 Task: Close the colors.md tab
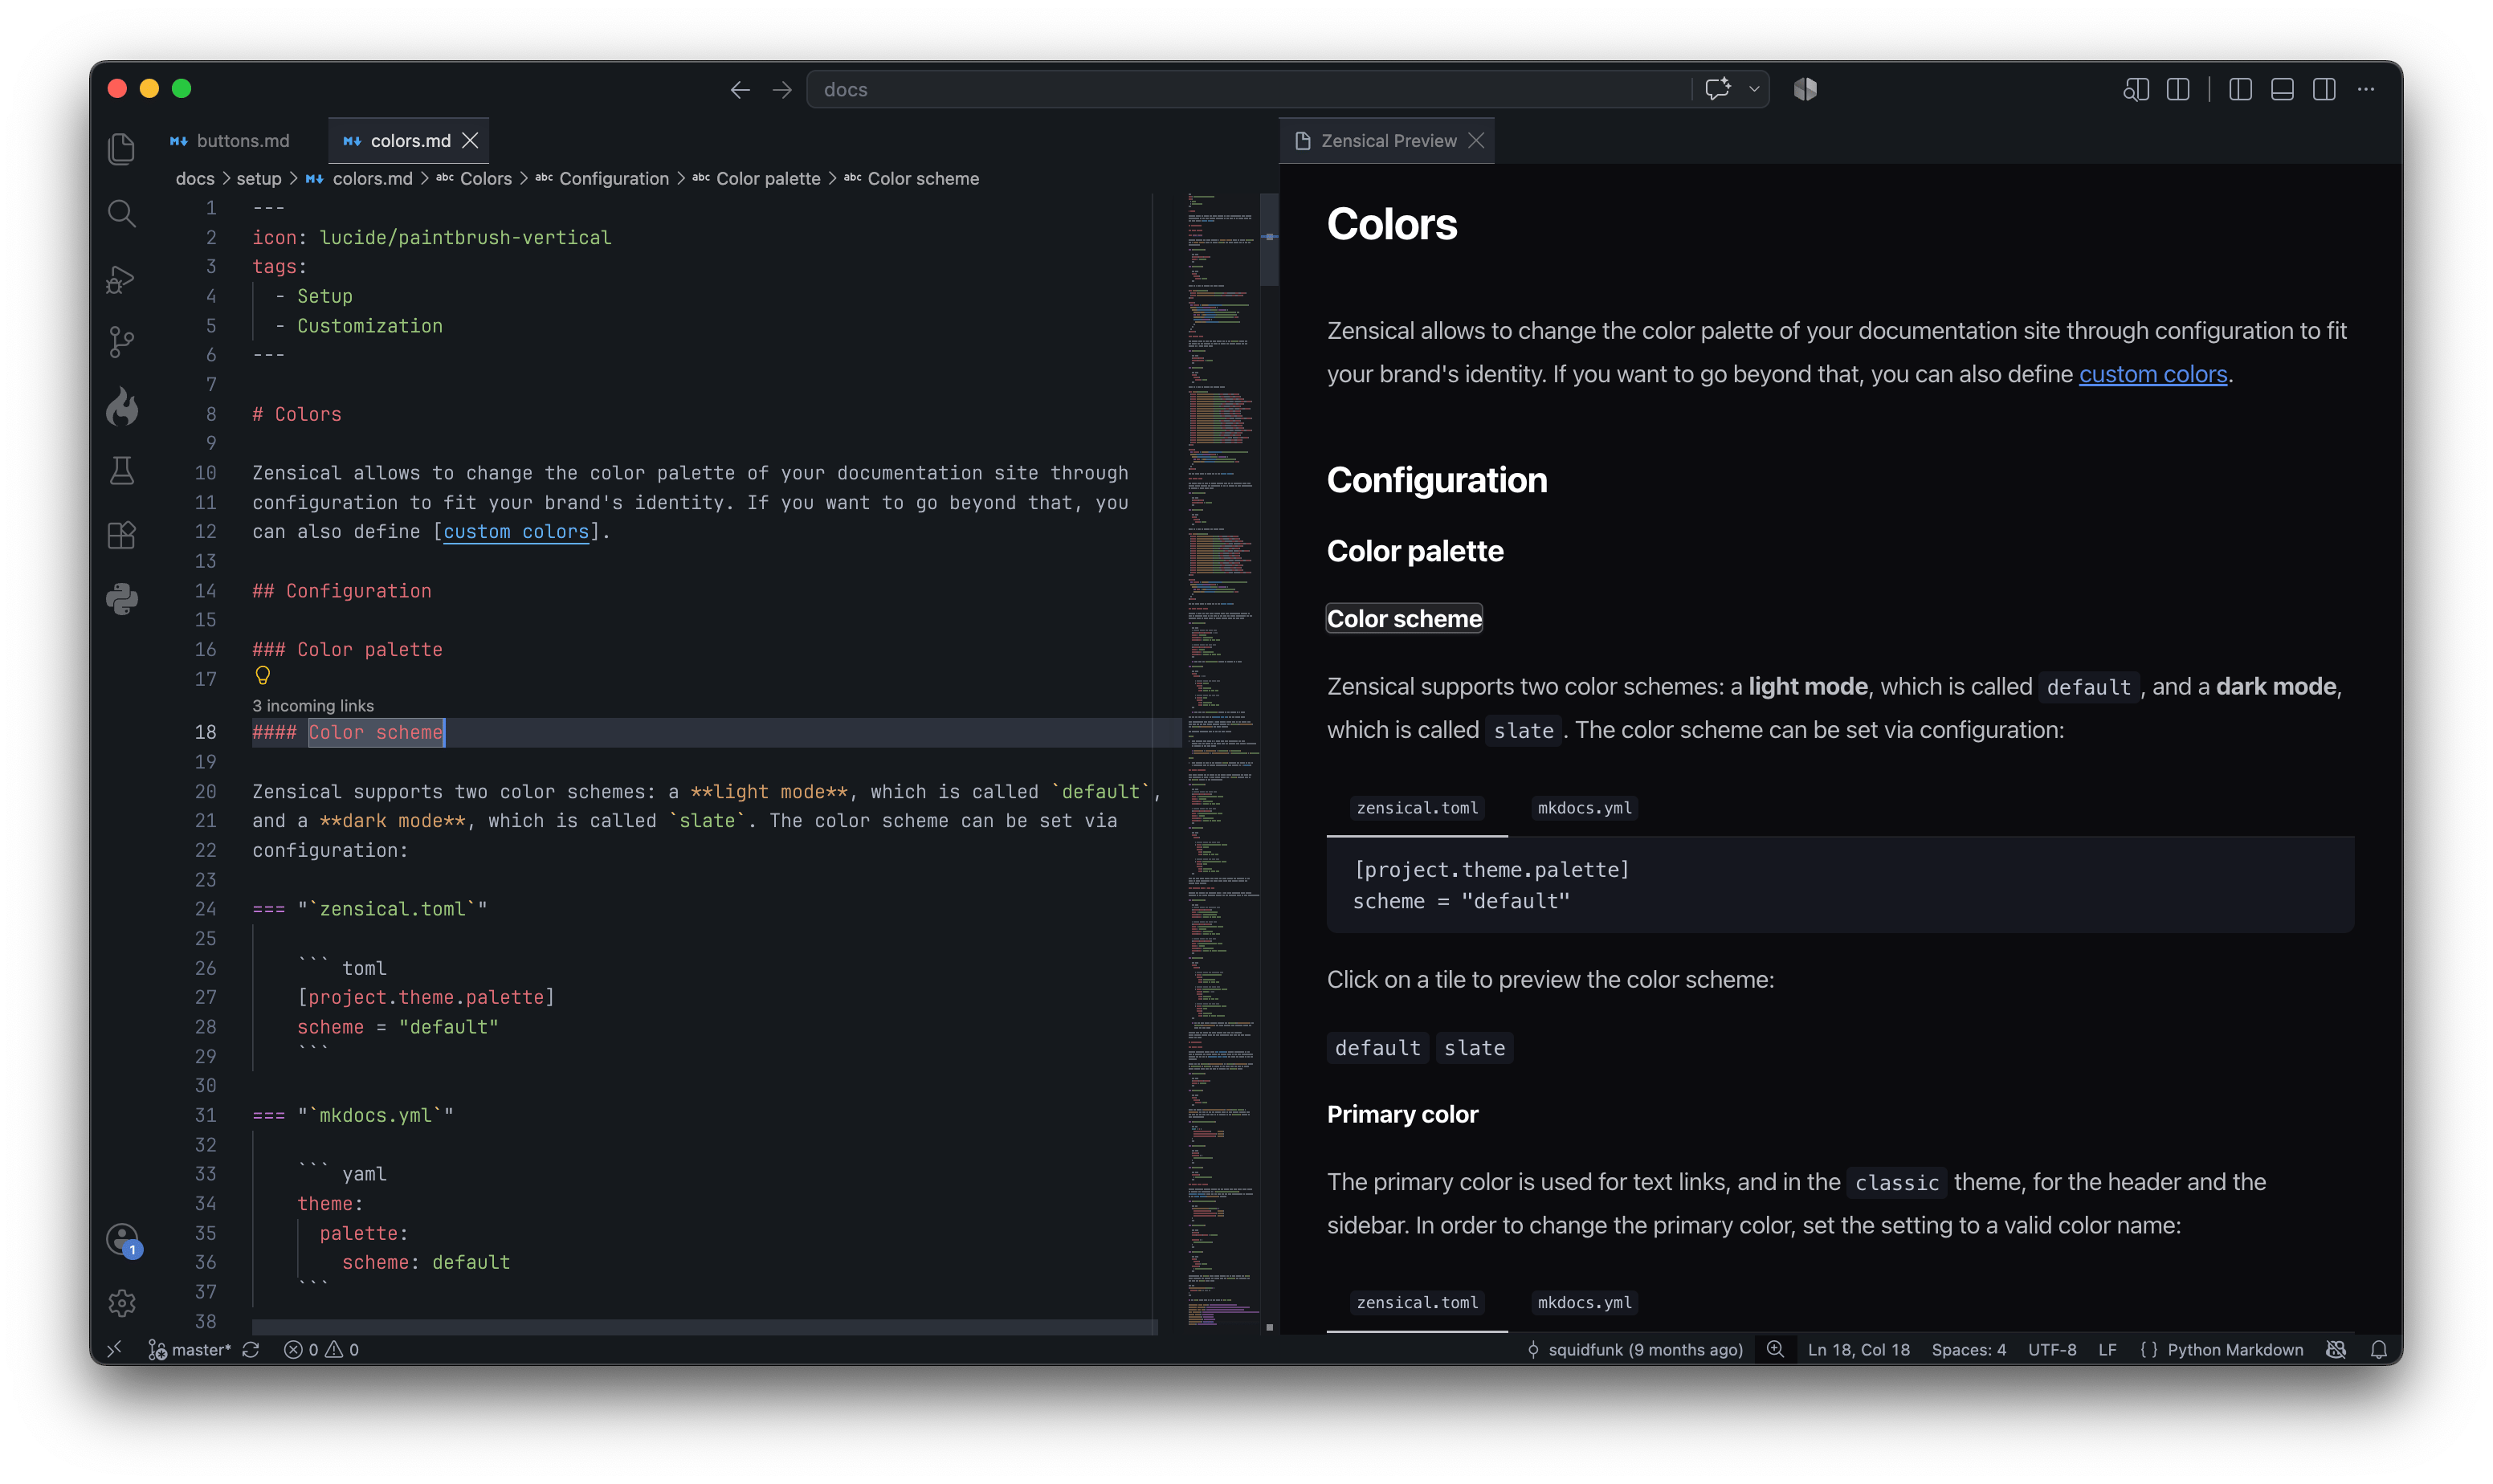point(470,141)
